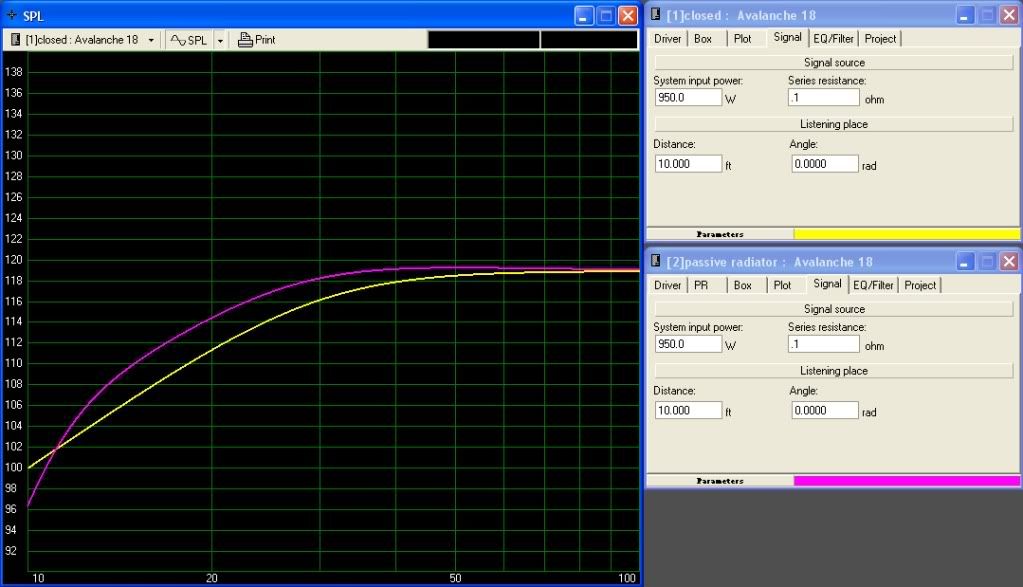Click the Distance field in the closed window

coord(688,164)
